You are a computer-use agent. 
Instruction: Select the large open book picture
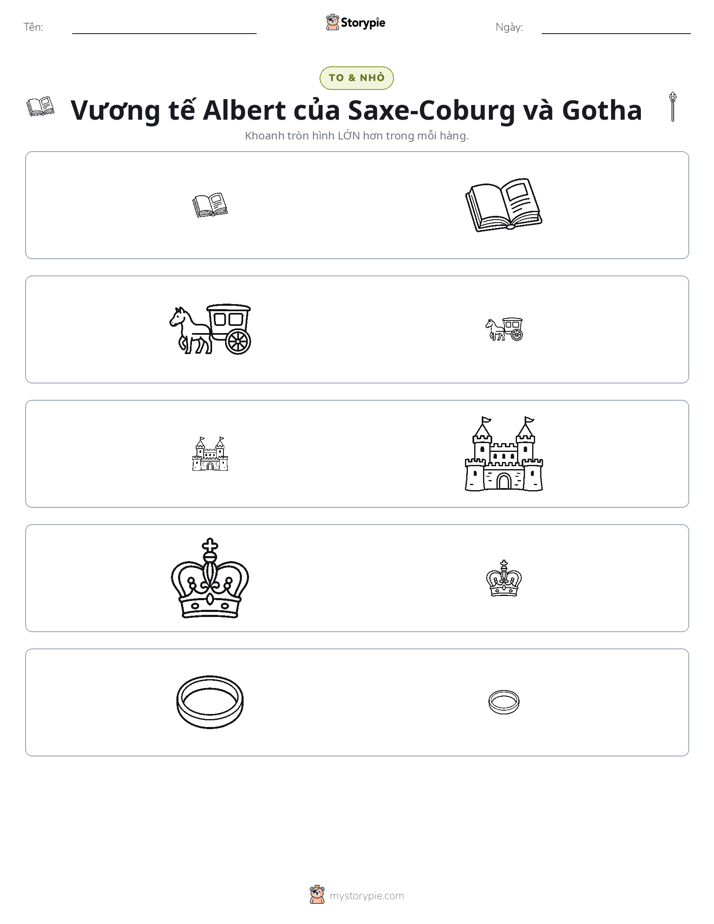(x=504, y=205)
